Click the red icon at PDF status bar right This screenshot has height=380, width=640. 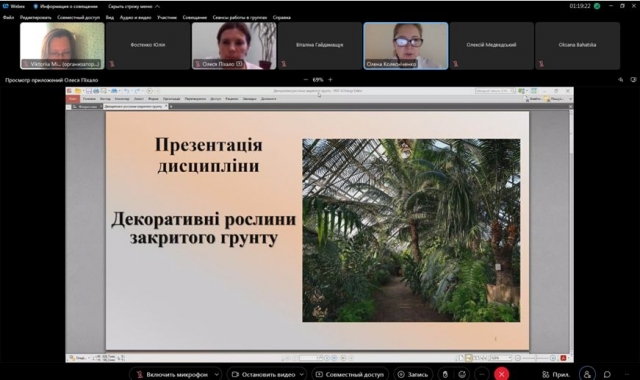(x=563, y=358)
